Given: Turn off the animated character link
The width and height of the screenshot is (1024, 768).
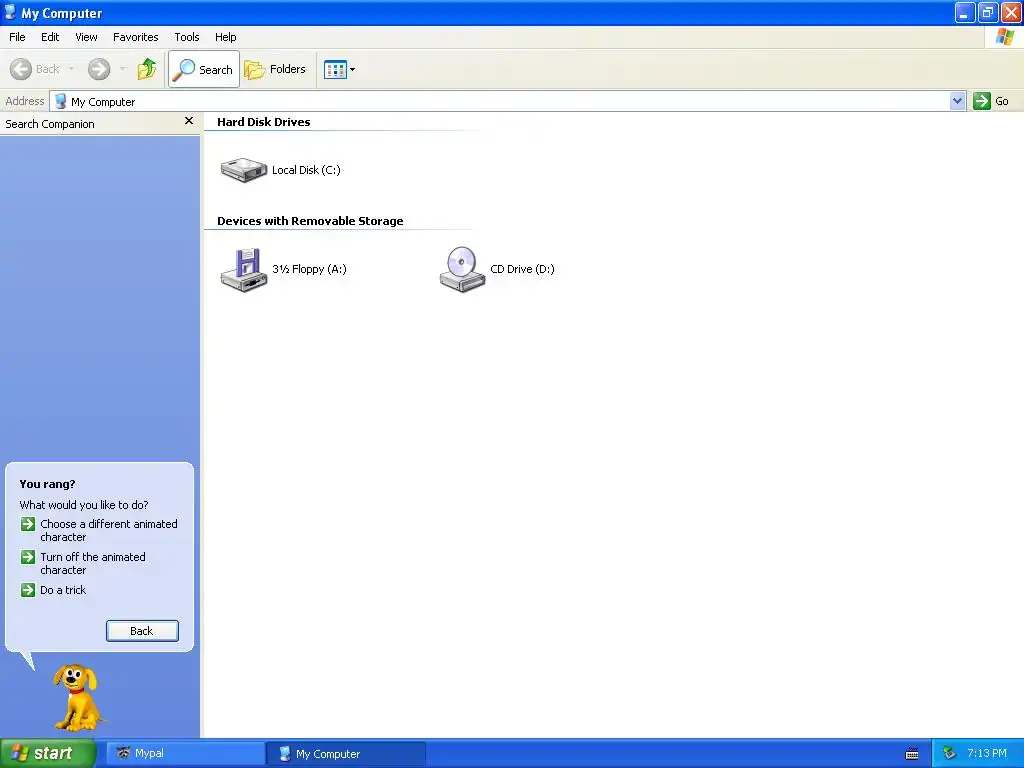Looking at the screenshot, I should pyautogui.click(x=93, y=564).
